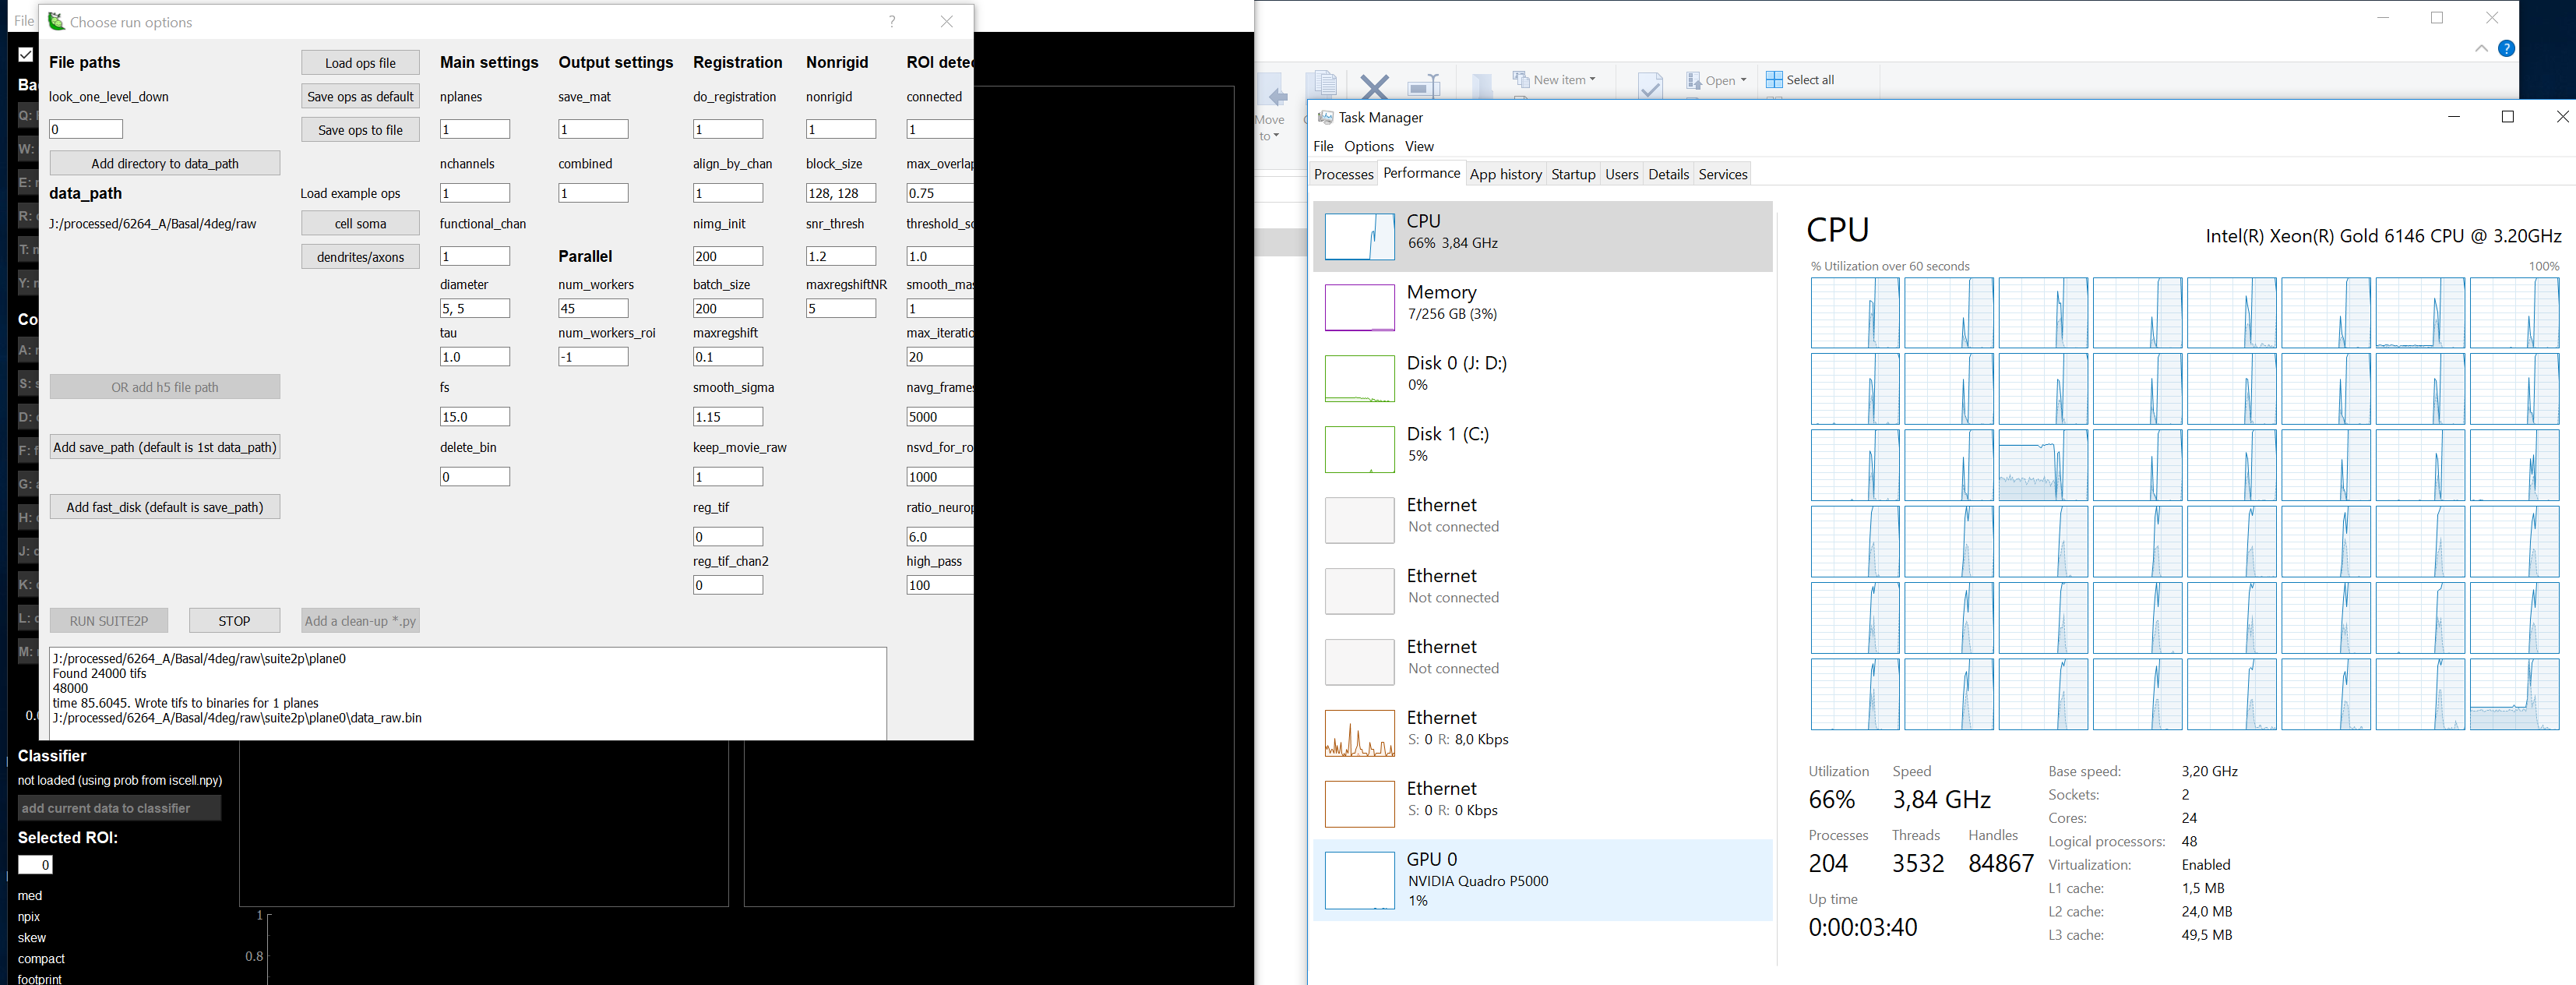The height and width of the screenshot is (985, 2576).
Task: Click the Load ops file button
Action: coord(360,63)
